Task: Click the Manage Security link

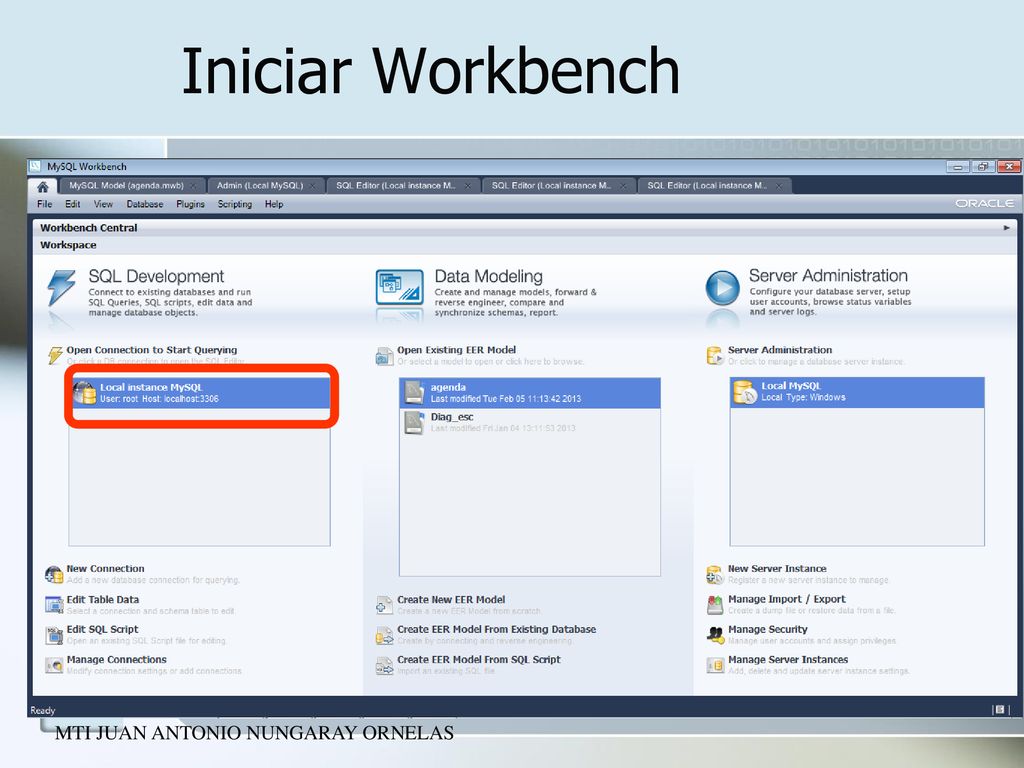Action: point(768,630)
